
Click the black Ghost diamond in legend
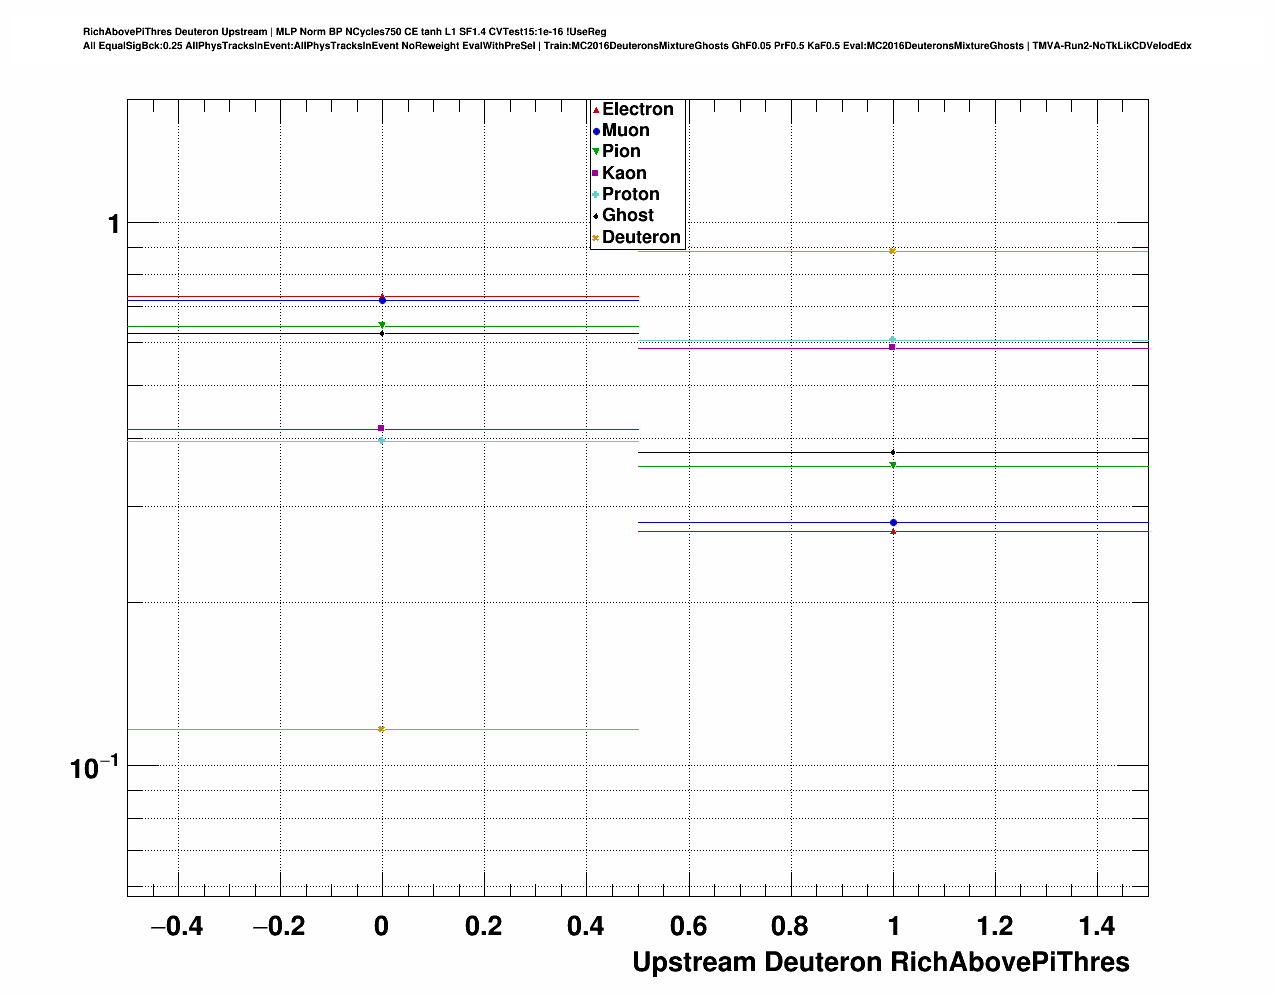(596, 216)
